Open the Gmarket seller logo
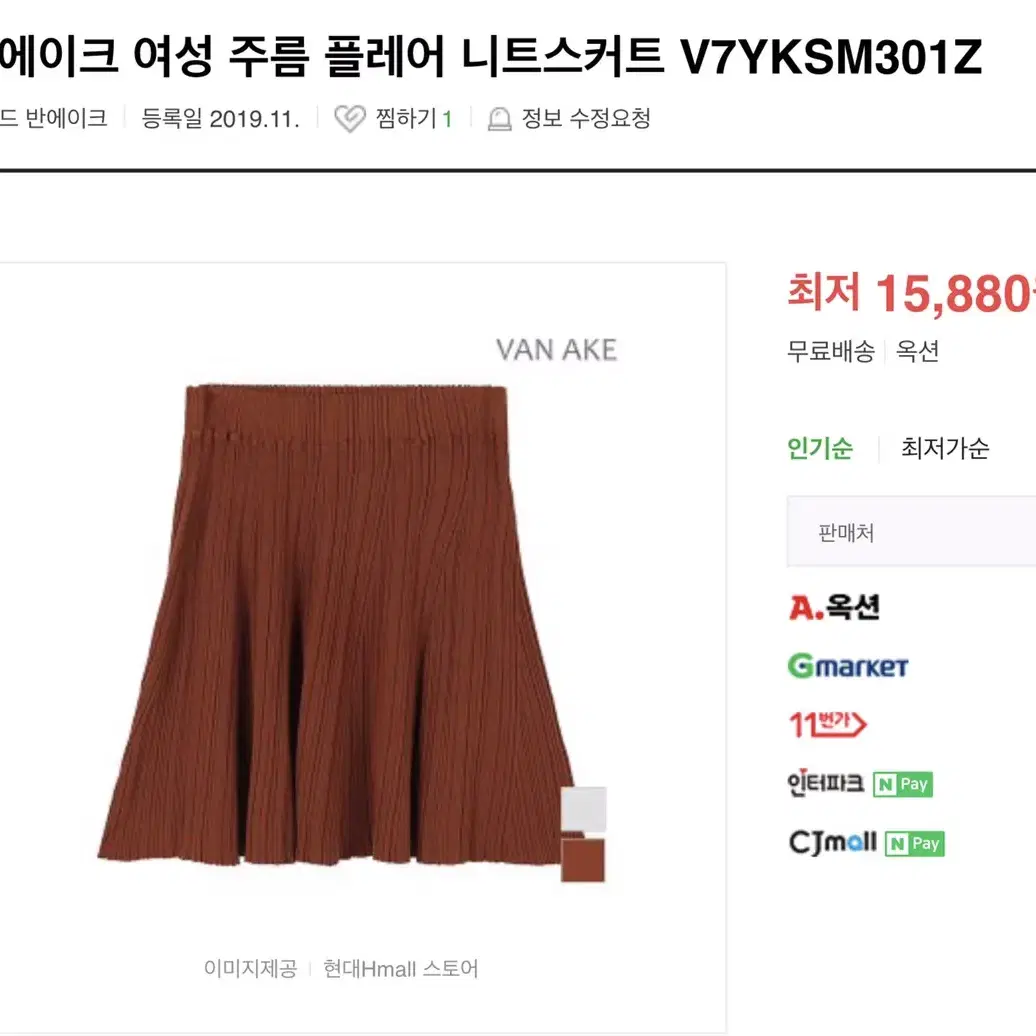Image resolution: width=1036 pixels, height=1036 pixels. coord(848,666)
